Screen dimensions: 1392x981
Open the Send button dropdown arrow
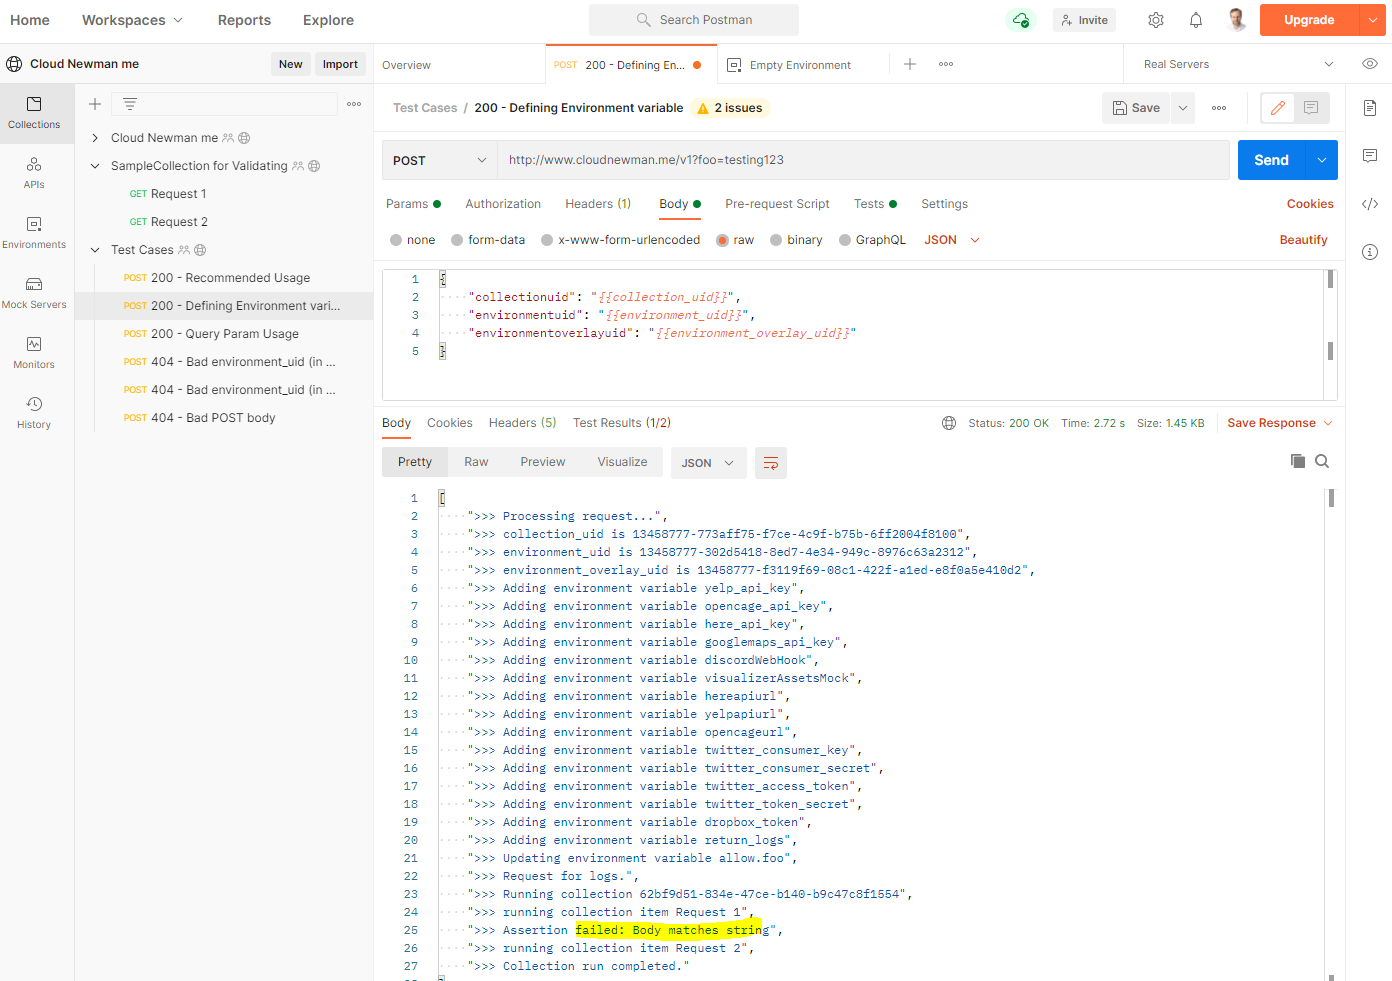[1322, 160]
